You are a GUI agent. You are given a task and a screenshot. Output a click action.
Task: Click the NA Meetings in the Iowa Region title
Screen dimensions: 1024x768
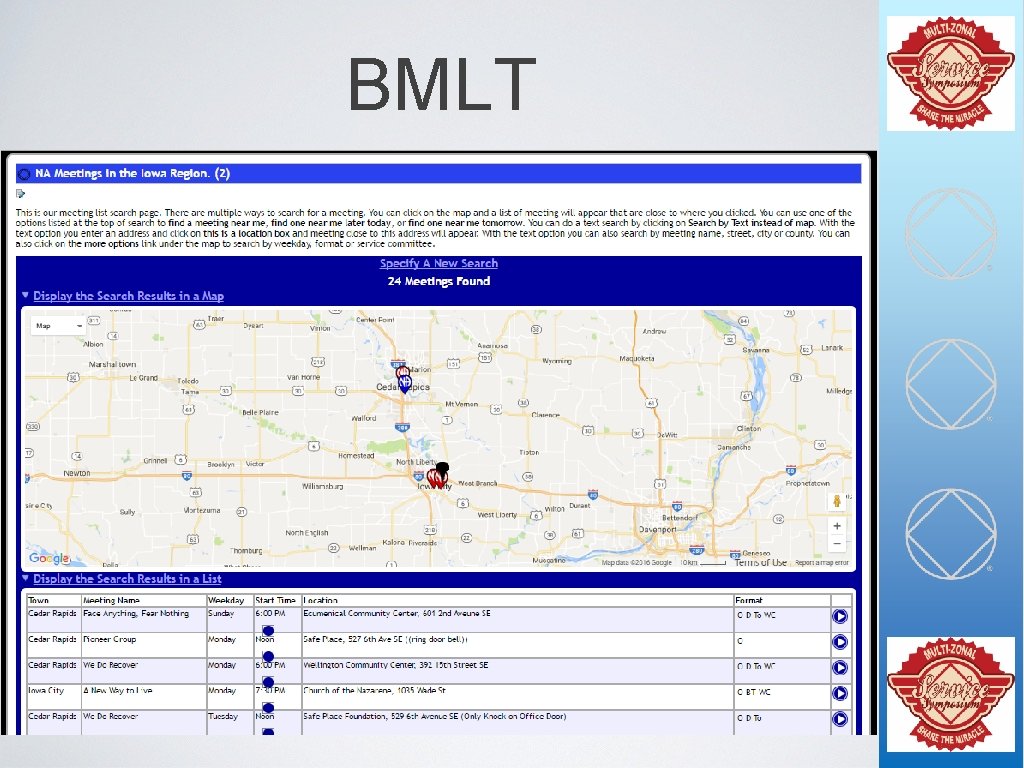[x=132, y=174]
